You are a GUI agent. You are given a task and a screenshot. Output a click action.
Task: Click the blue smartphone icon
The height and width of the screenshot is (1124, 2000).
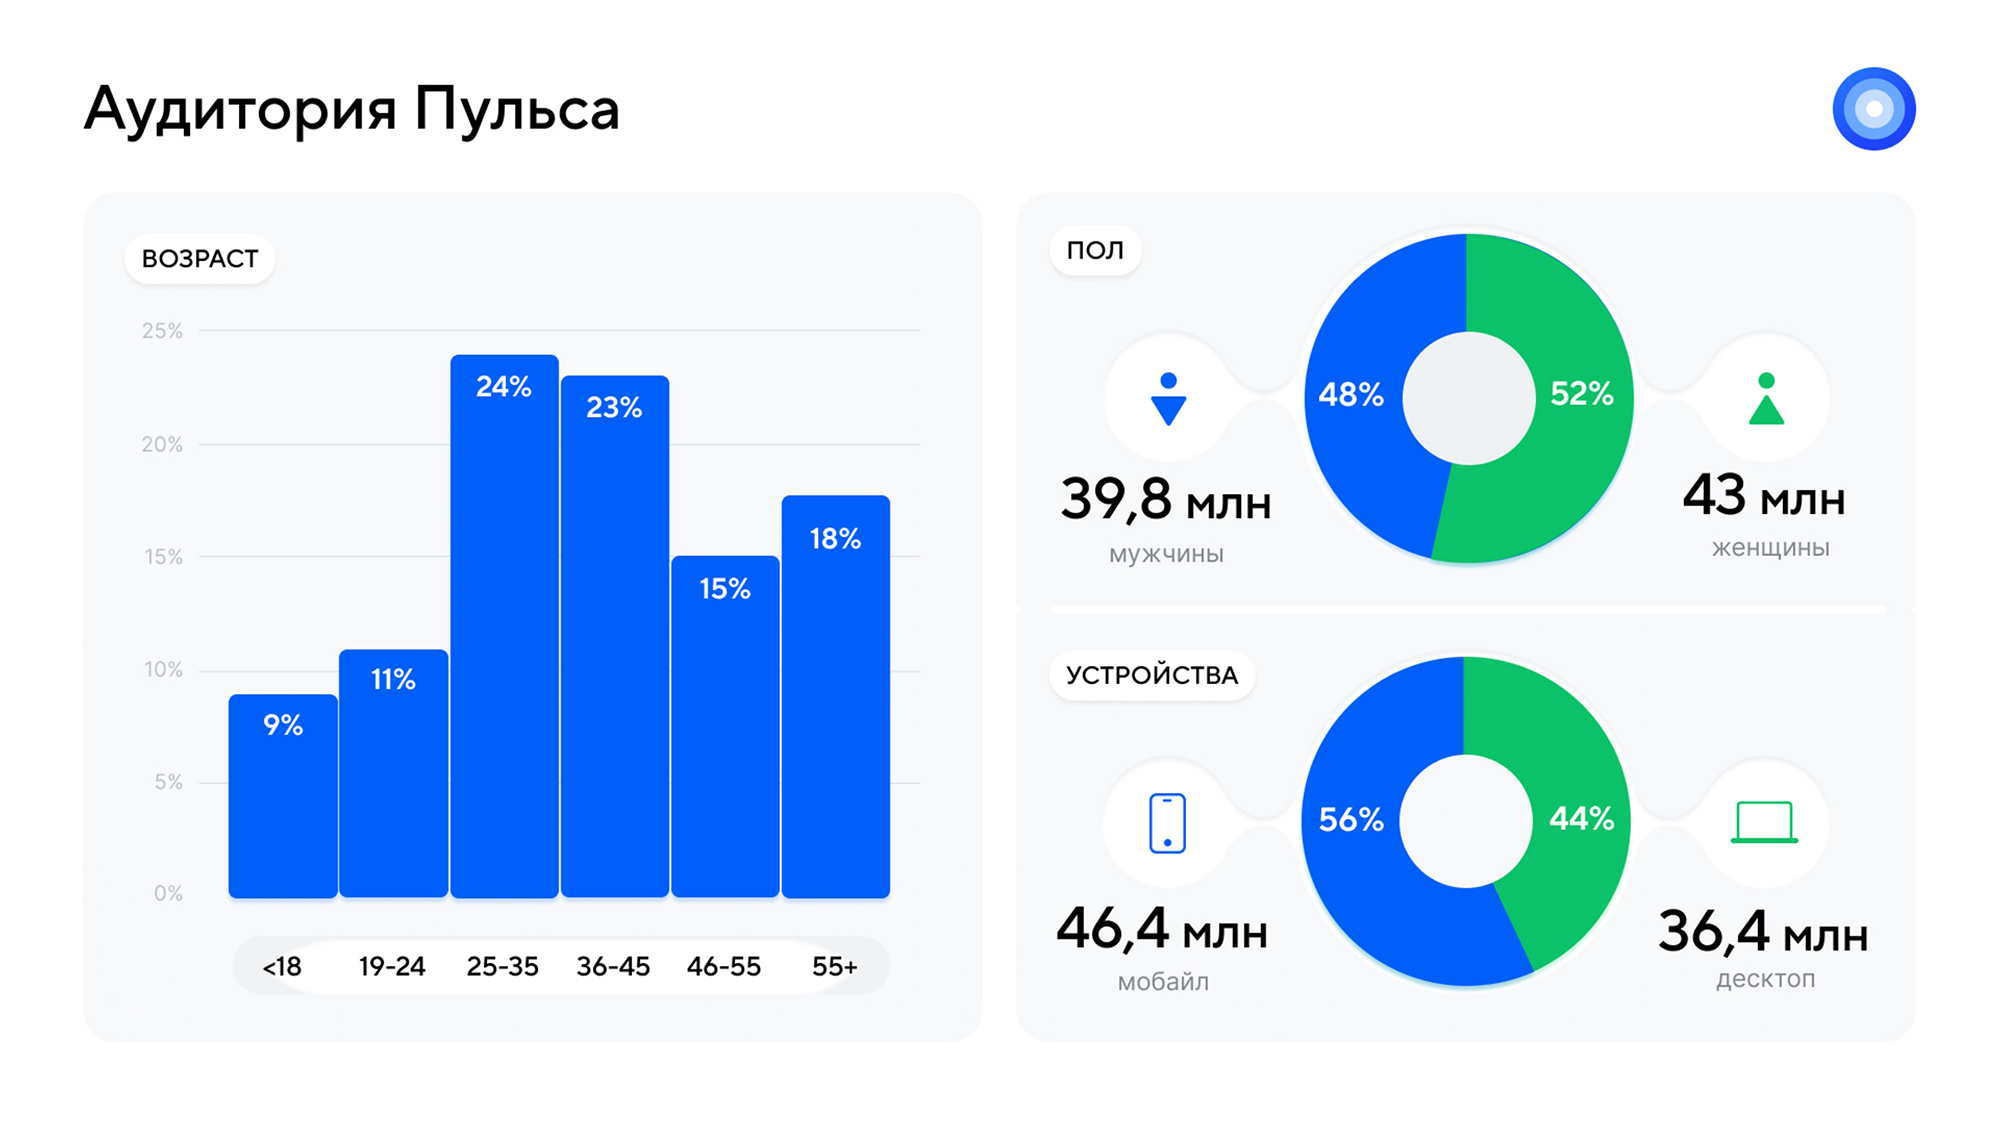(x=1167, y=823)
